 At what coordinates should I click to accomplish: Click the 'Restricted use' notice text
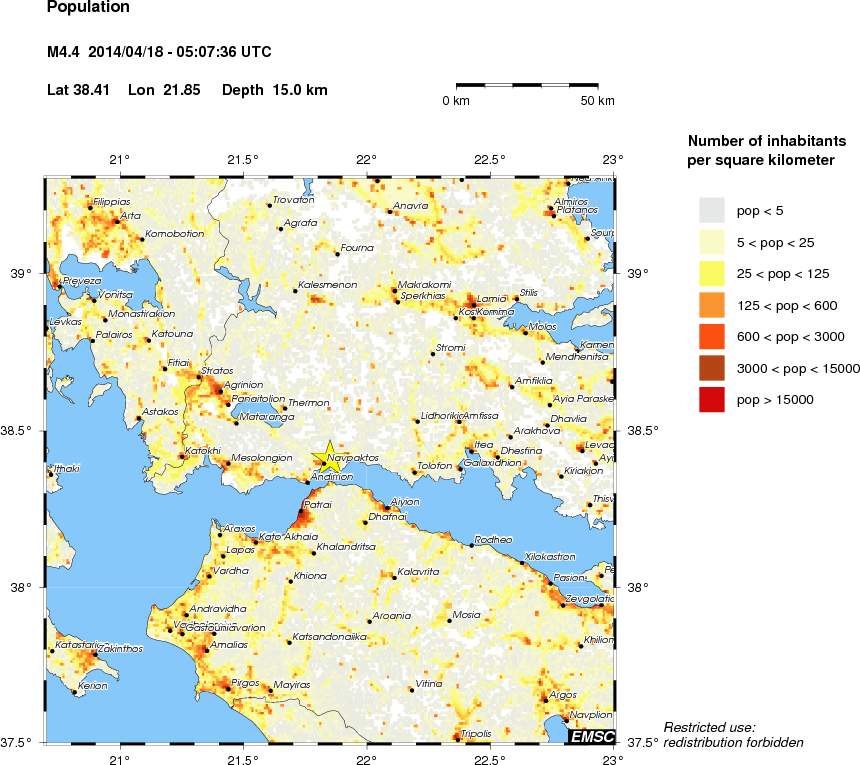(709, 727)
